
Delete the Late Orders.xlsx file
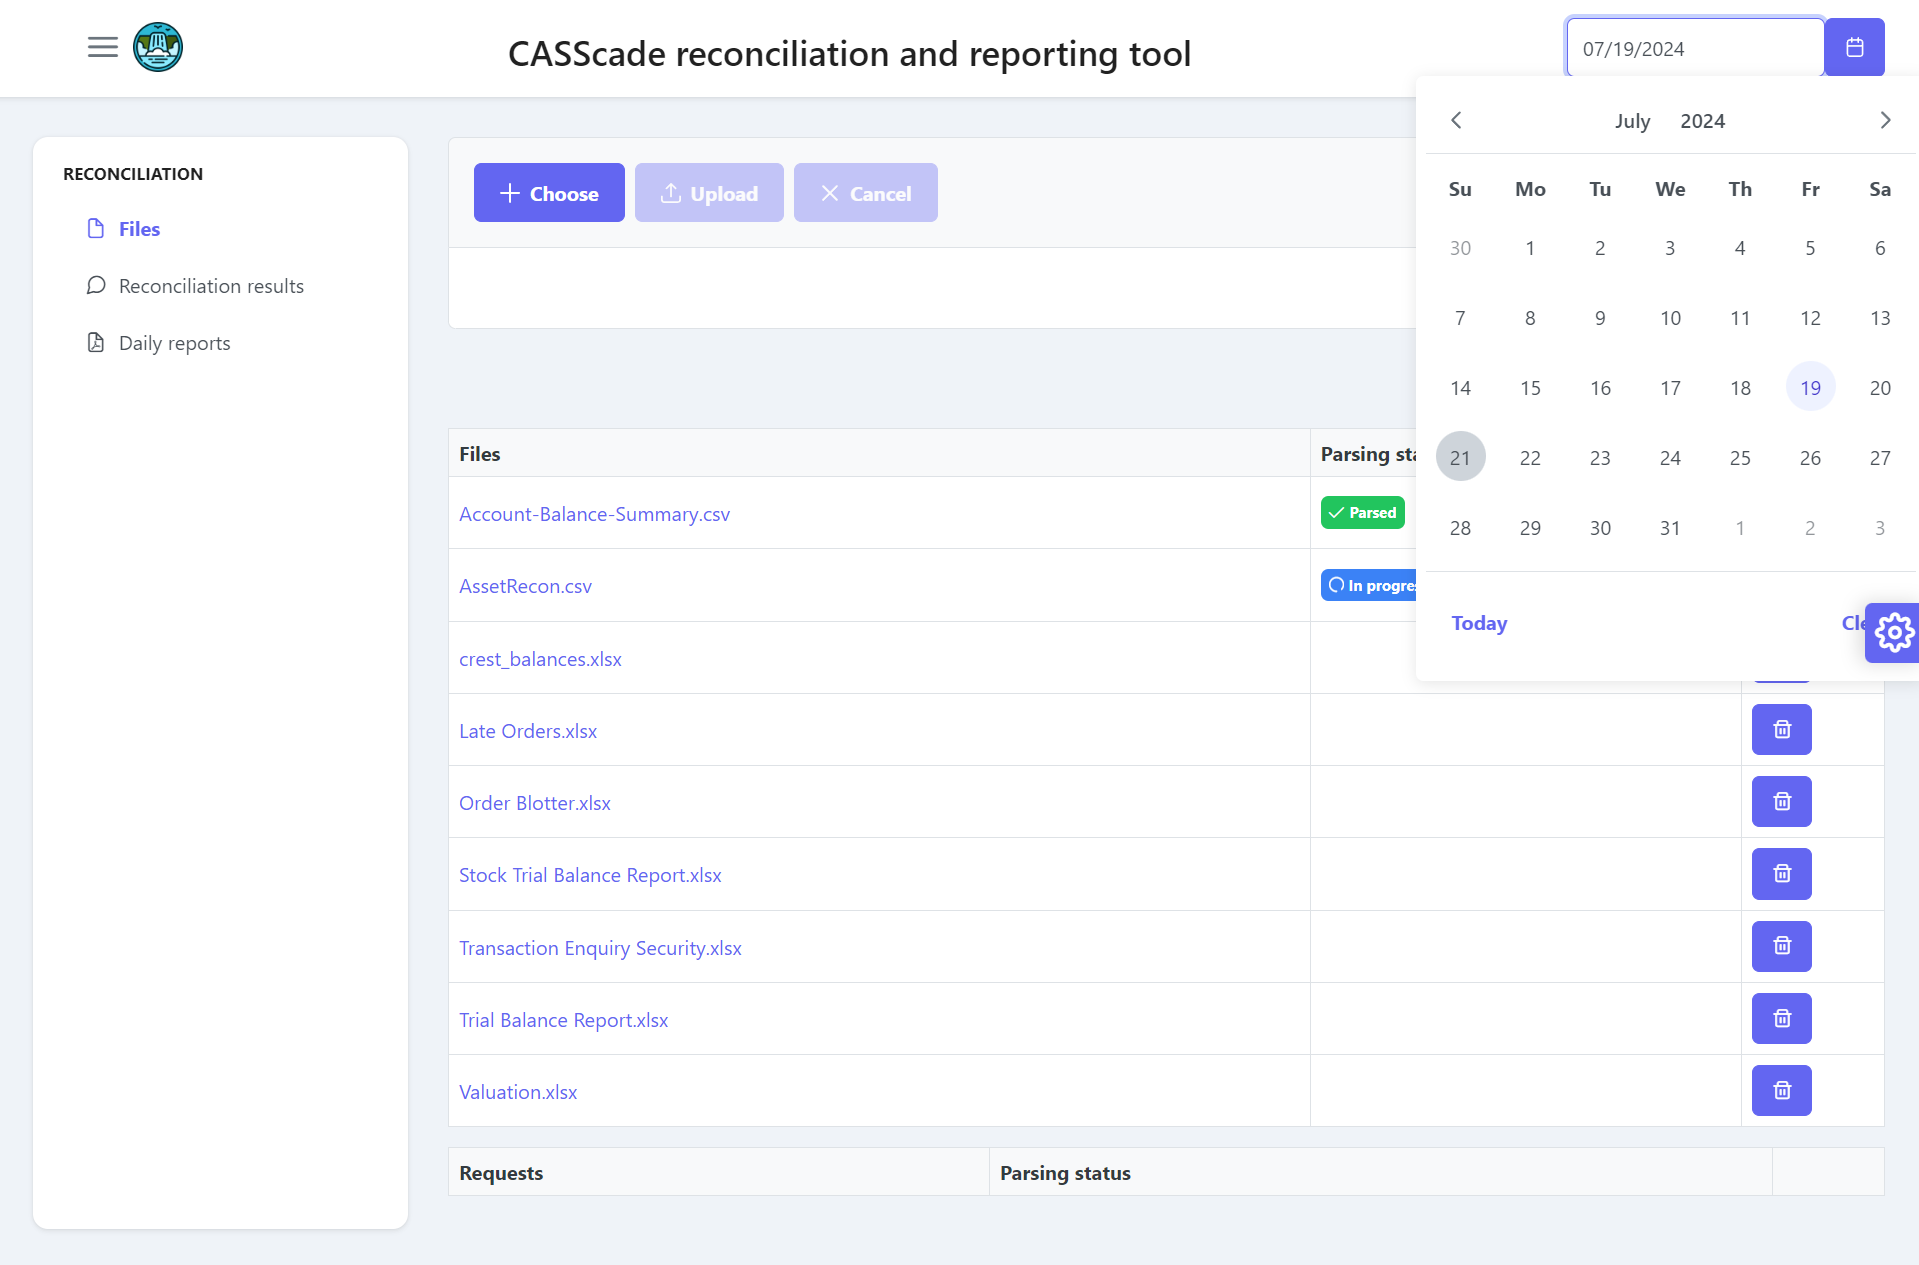[1781, 730]
